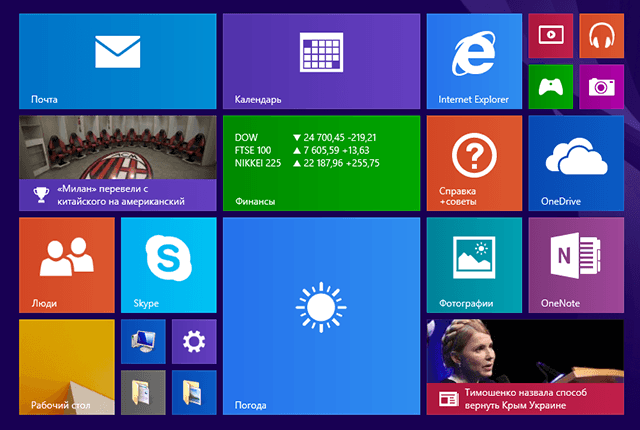Screen dimensions: 640x430
Task: Open the OneDrive cloud tile
Action: pos(576,163)
